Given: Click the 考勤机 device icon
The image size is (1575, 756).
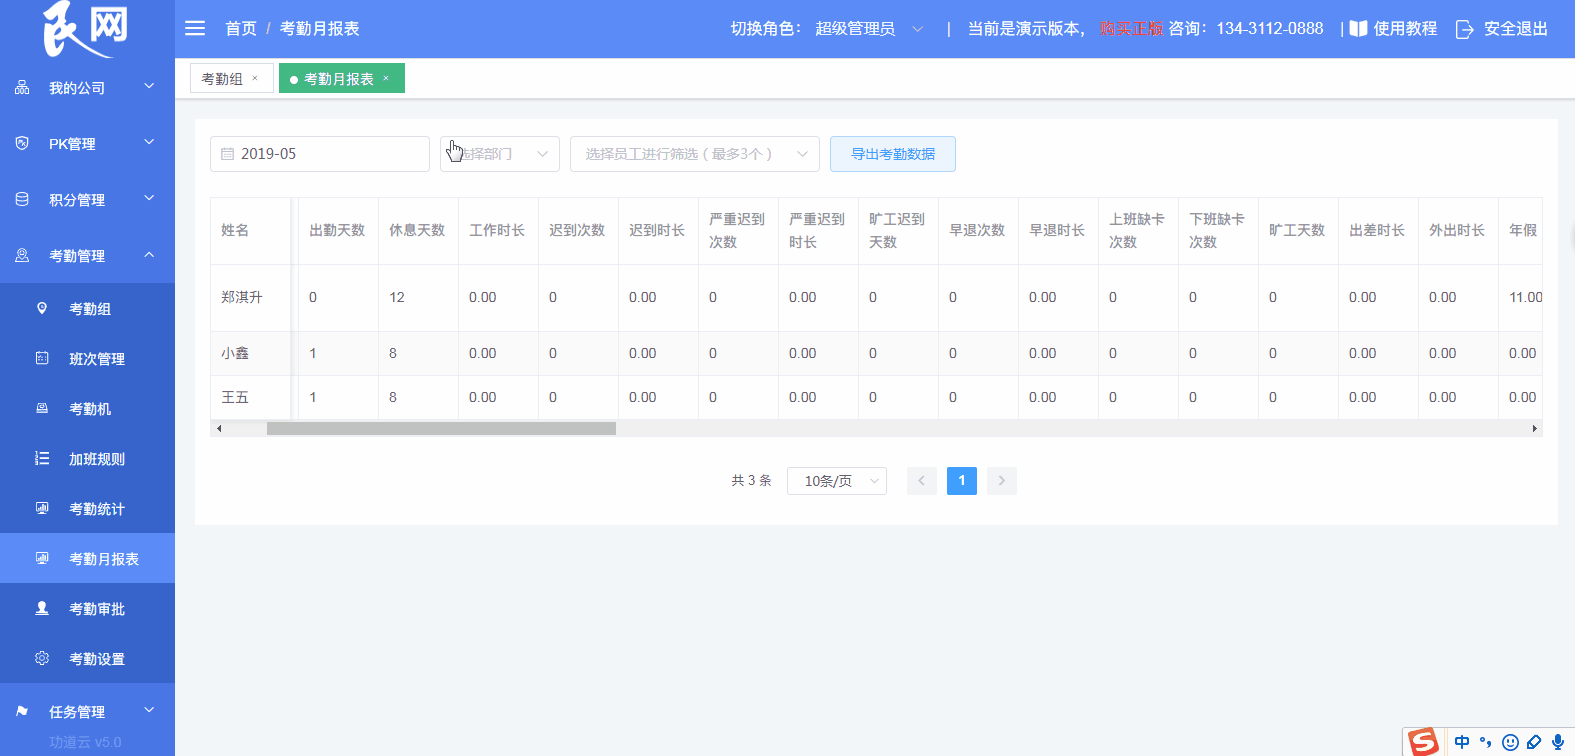Looking at the screenshot, I should pos(42,408).
